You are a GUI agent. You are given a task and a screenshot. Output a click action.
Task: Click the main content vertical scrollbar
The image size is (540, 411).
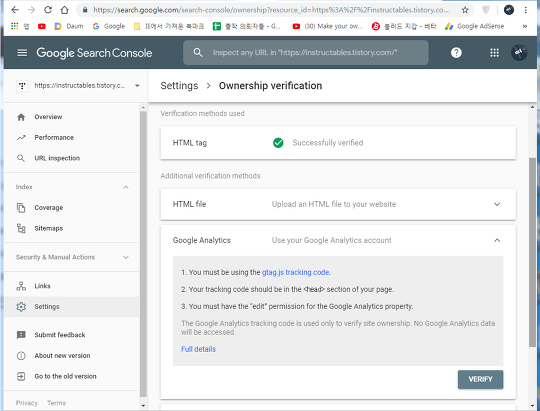coord(532,251)
